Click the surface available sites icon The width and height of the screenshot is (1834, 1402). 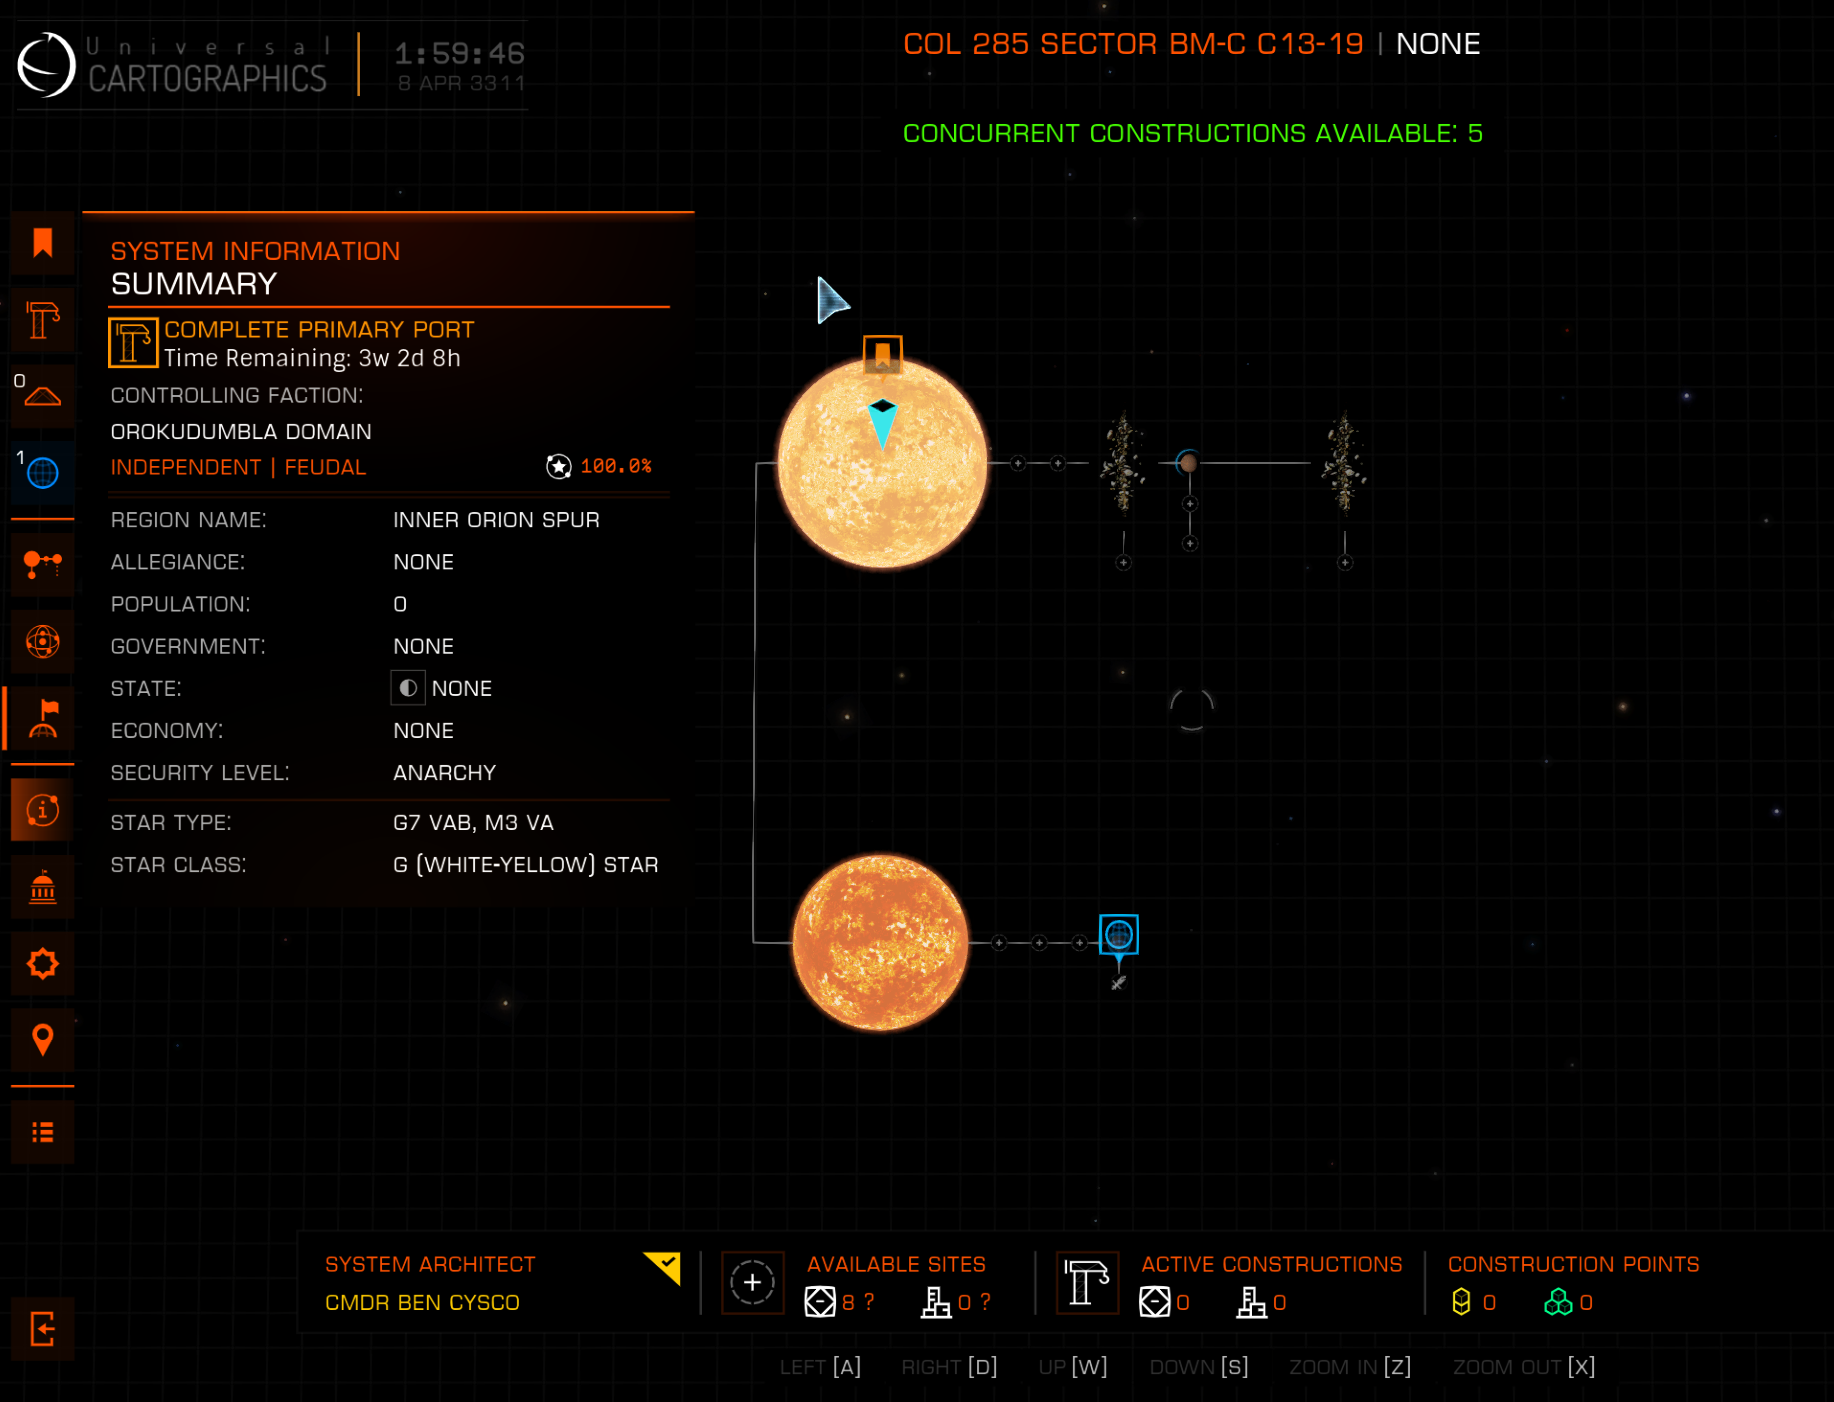tap(936, 1302)
